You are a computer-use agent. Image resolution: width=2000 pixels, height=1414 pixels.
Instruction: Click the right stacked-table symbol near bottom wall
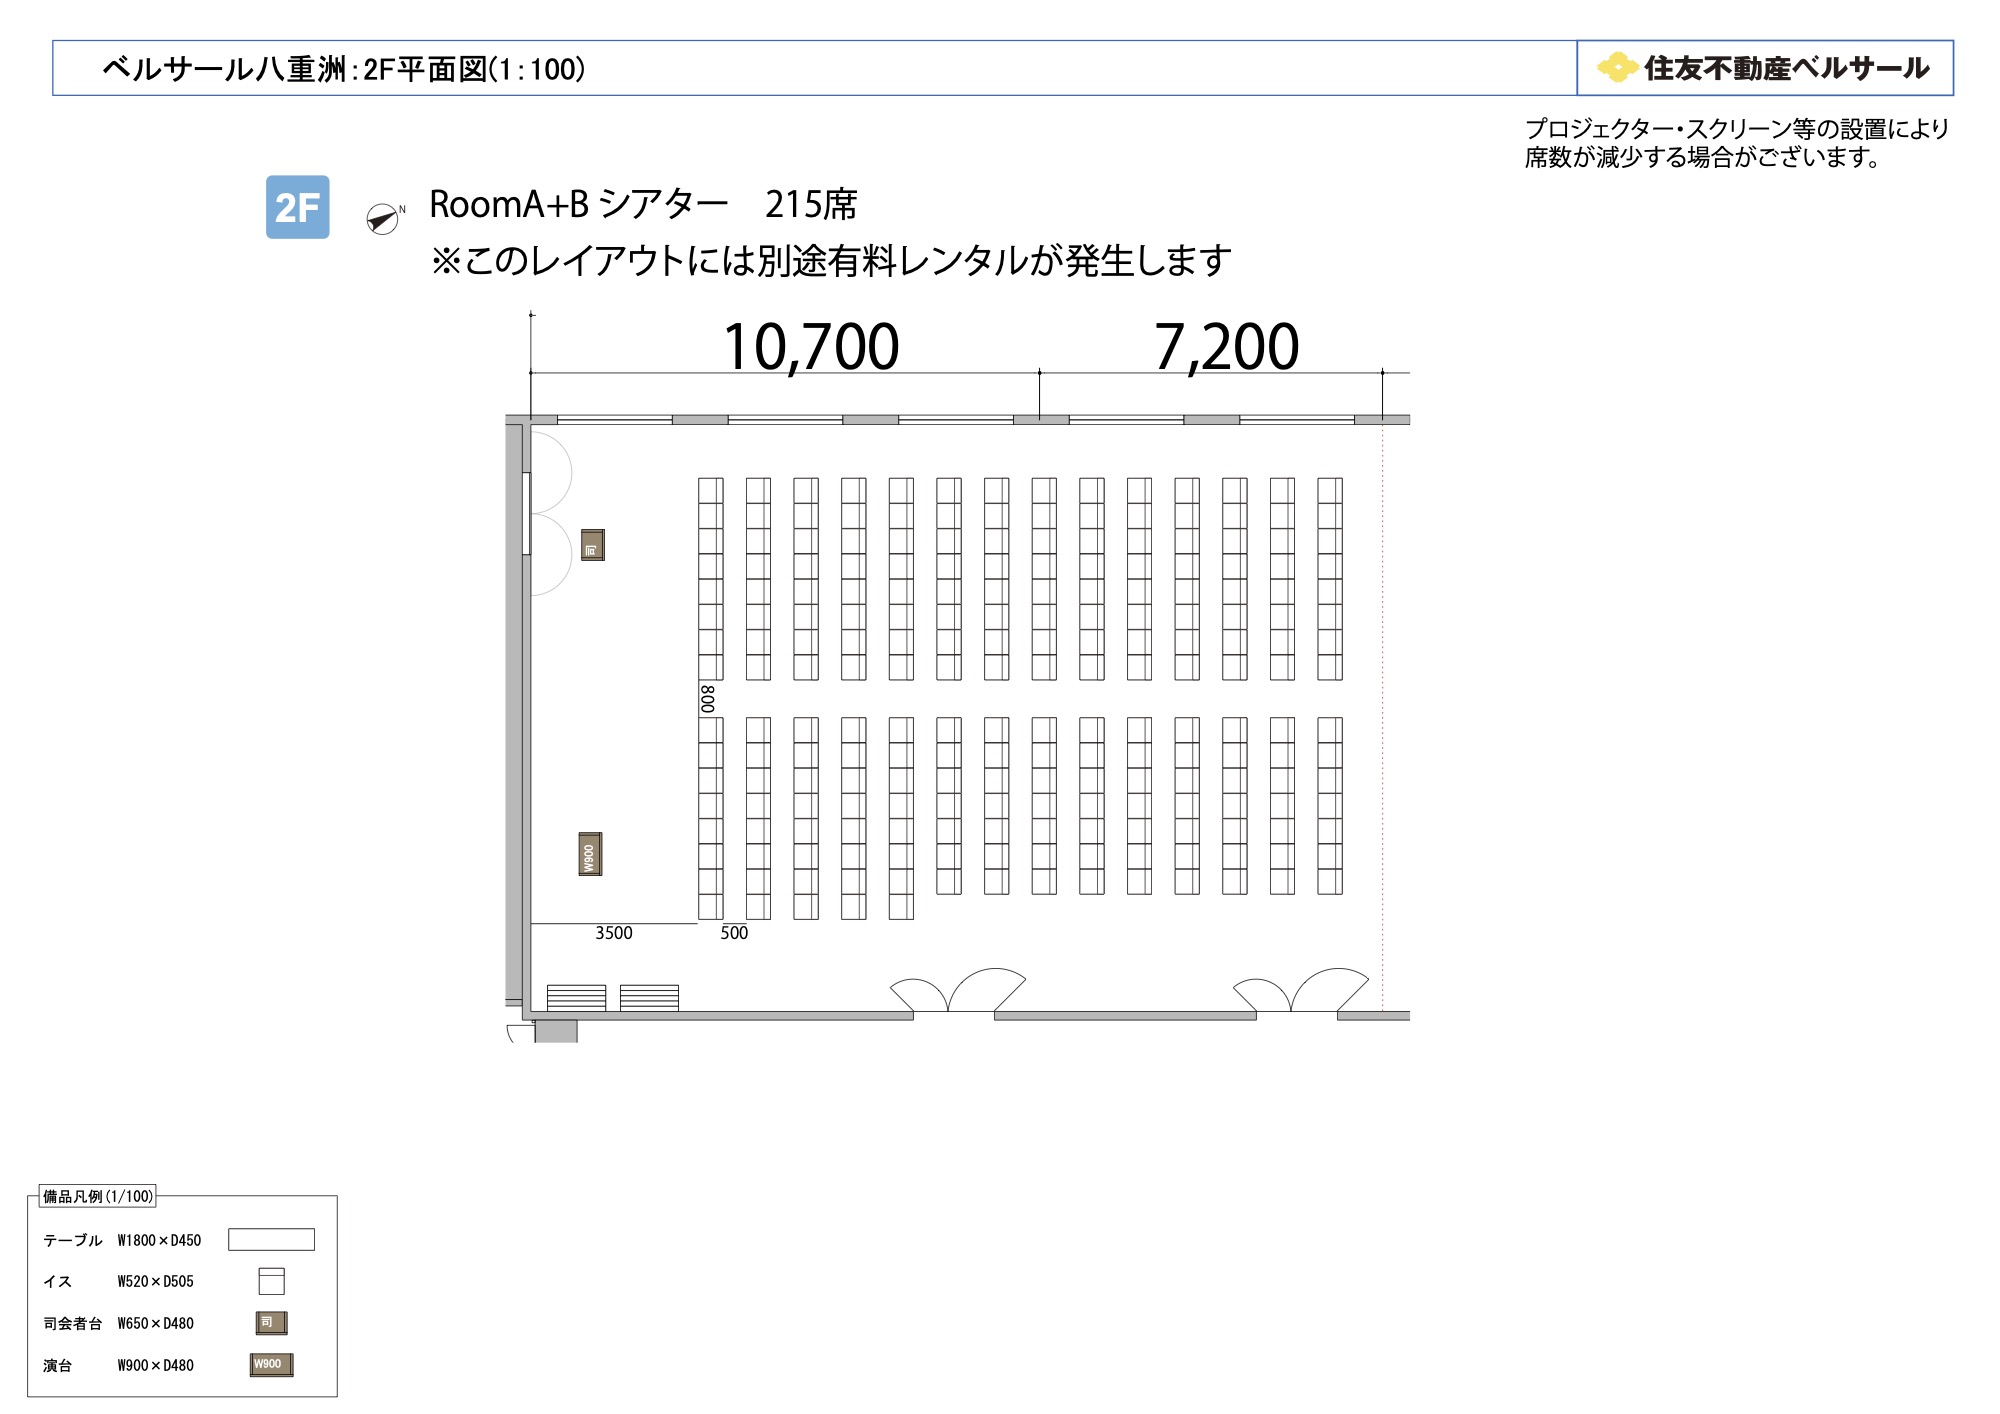(x=649, y=997)
